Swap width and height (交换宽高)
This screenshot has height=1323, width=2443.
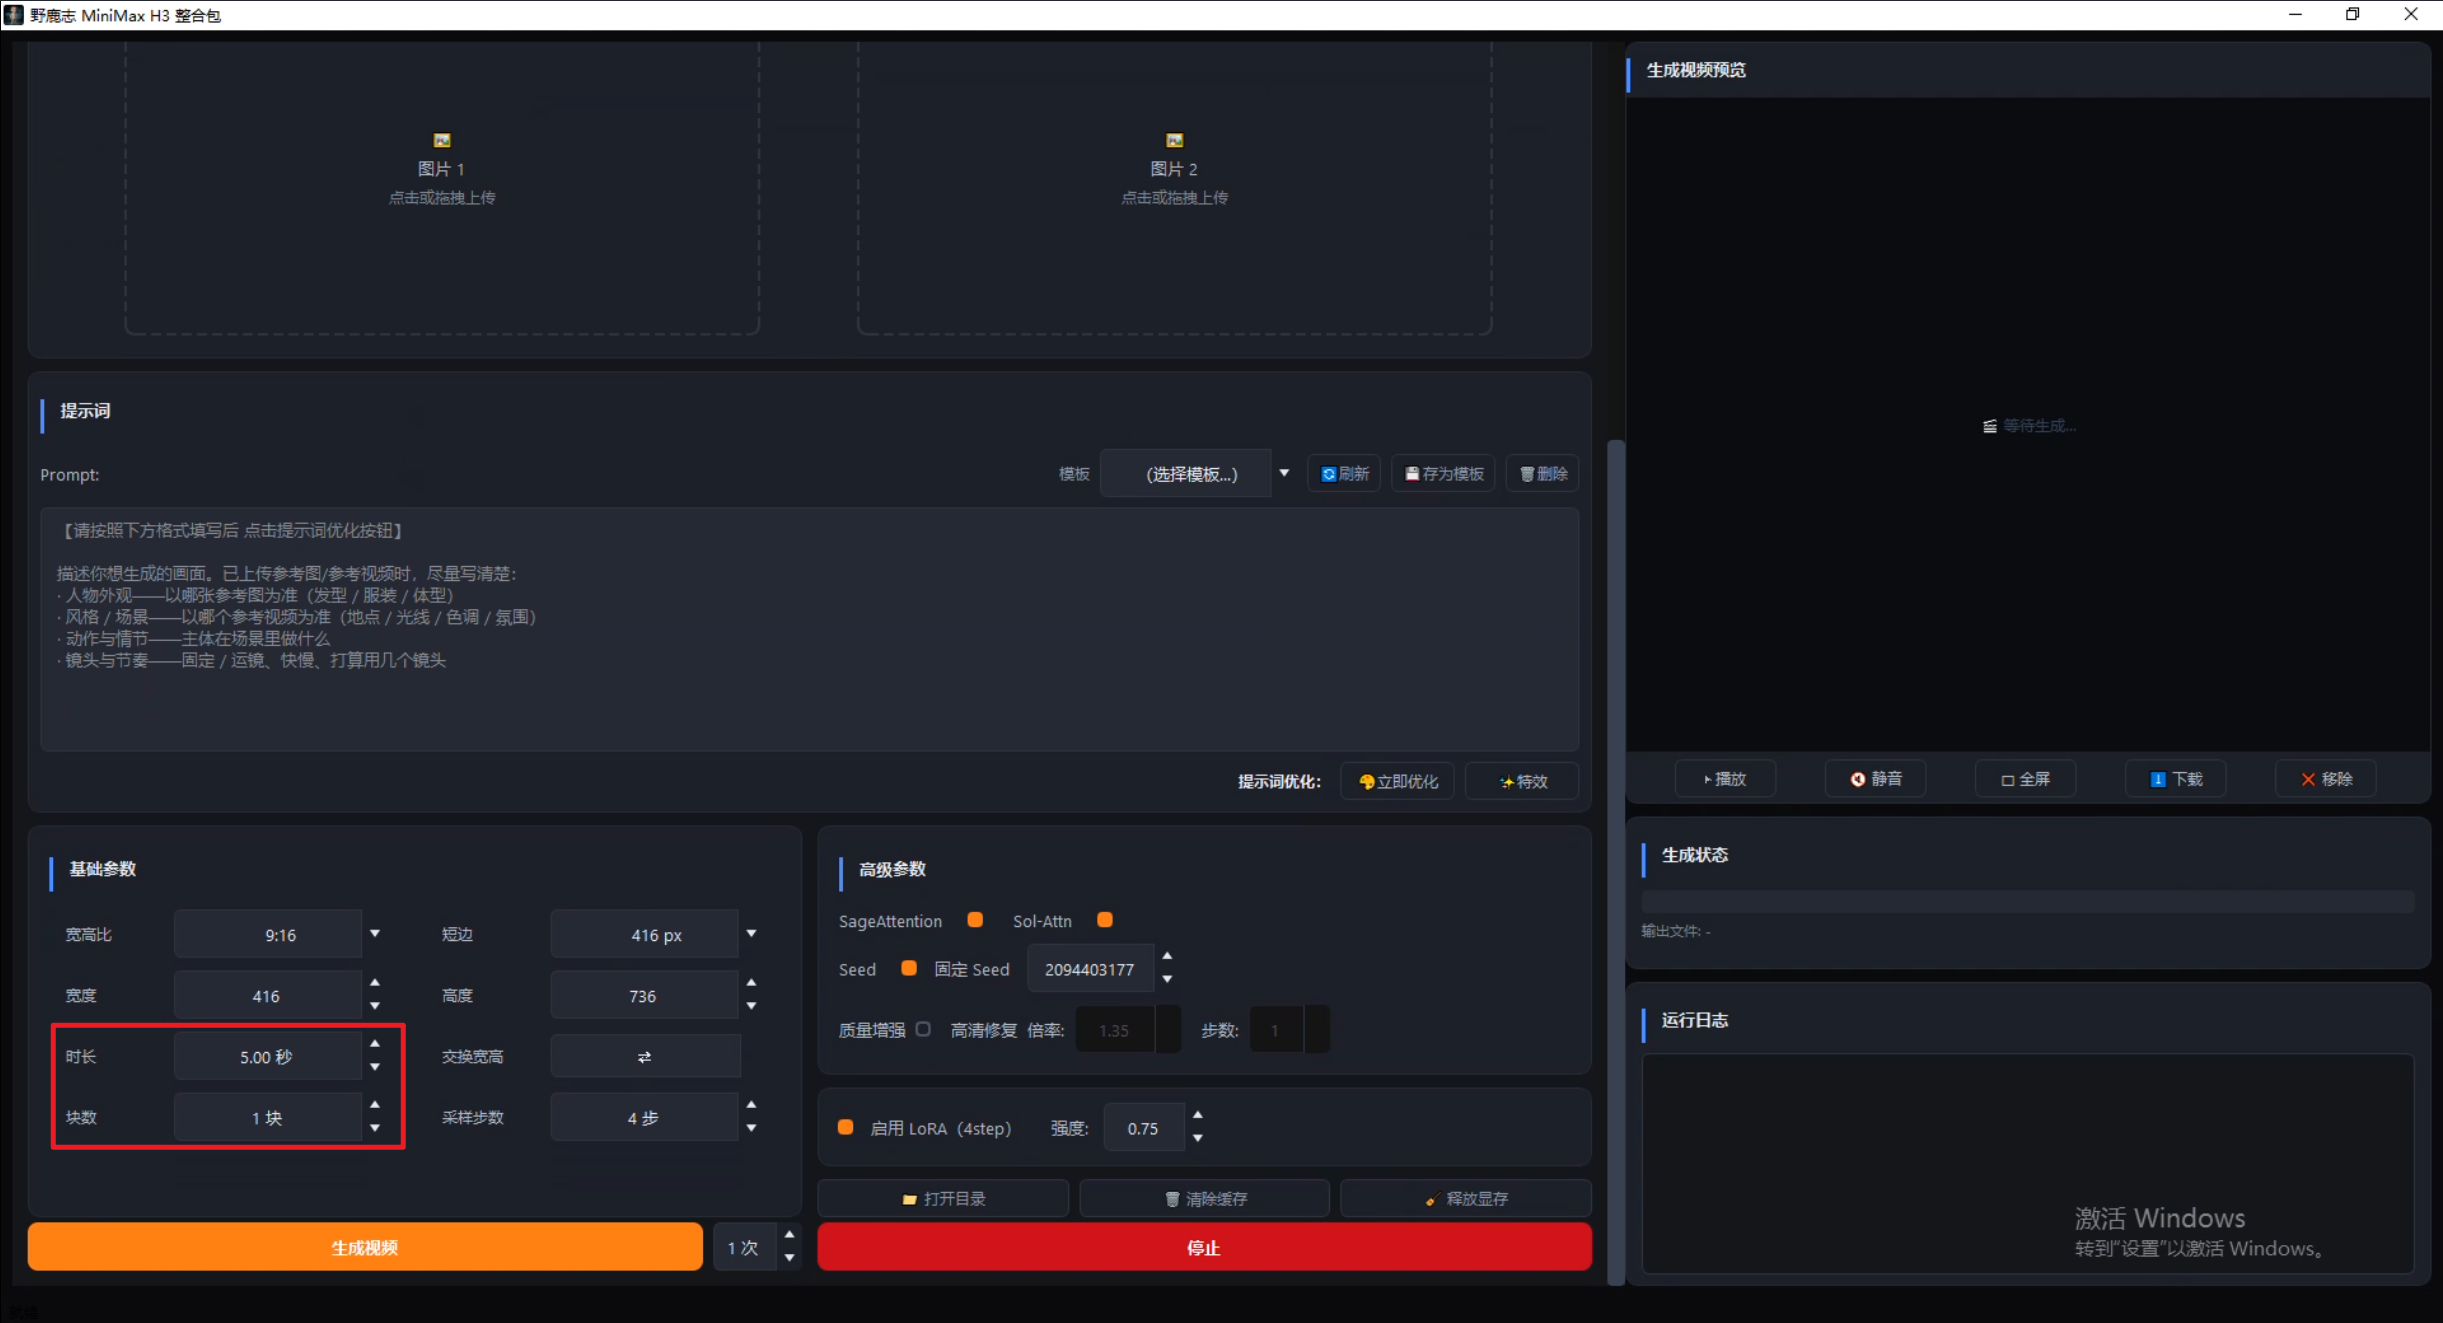point(645,1057)
